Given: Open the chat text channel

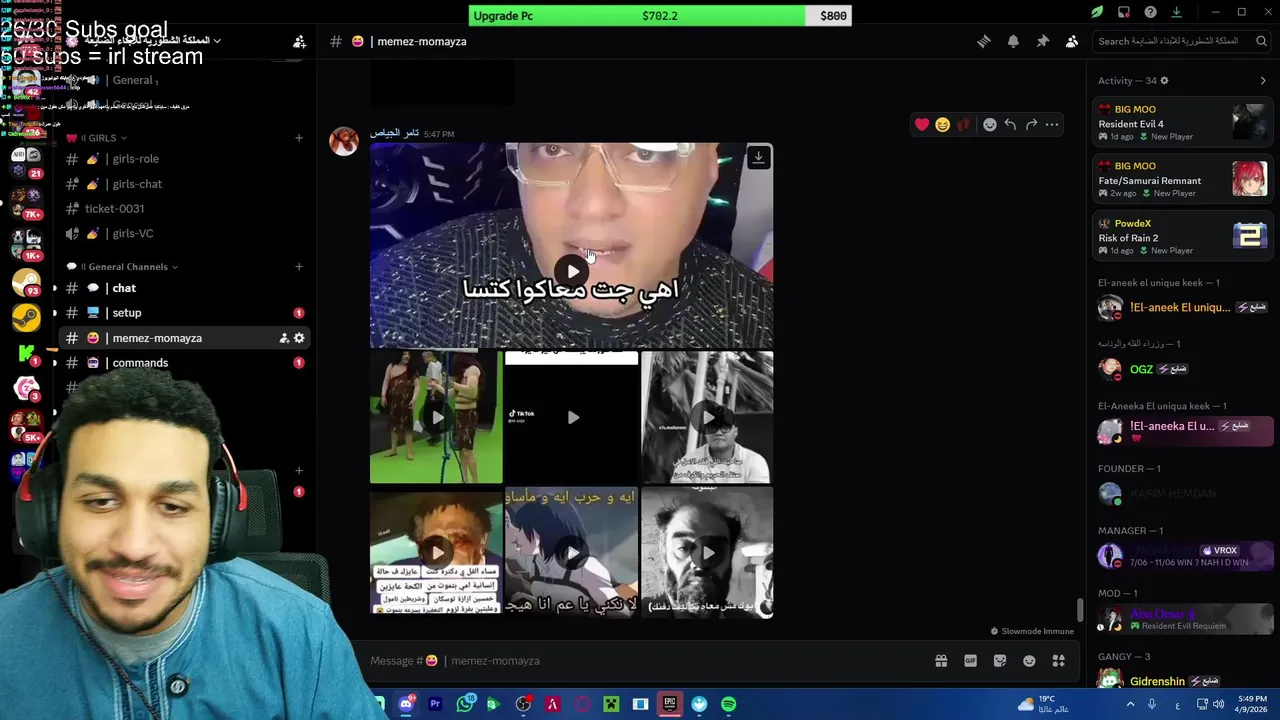Looking at the screenshot, I should pyautogui.click(x=184, y=288).
